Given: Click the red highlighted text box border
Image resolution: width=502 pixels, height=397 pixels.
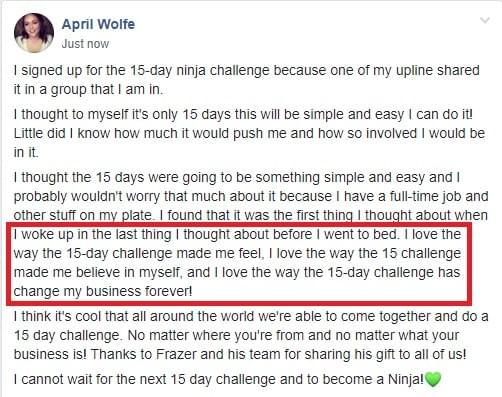Looking at the screenshot, I should (239, 263).
